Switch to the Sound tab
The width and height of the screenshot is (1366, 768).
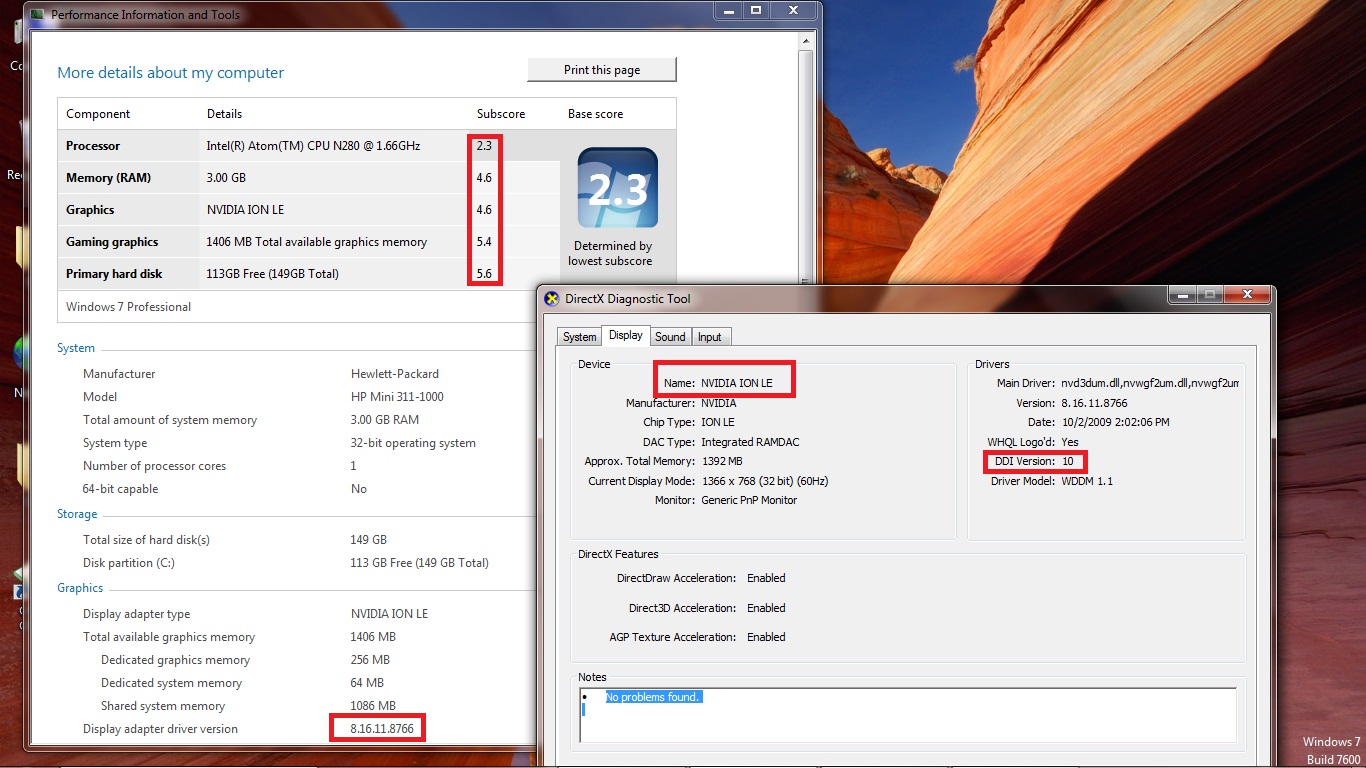point(670,337)
